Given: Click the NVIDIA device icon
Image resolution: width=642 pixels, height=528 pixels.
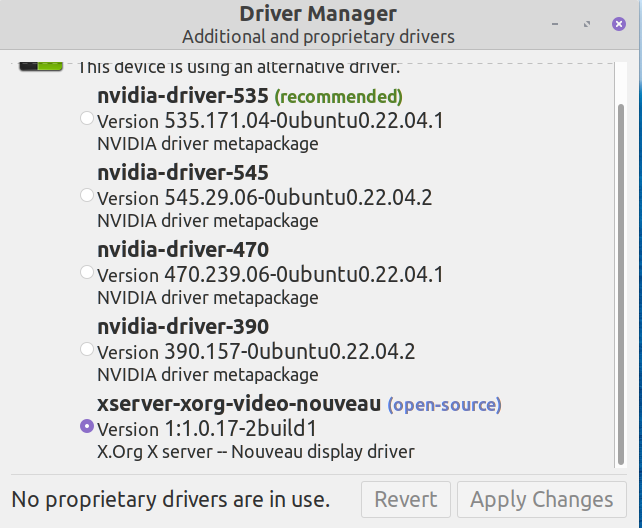Looking at the screenshot, I should 41,64.
